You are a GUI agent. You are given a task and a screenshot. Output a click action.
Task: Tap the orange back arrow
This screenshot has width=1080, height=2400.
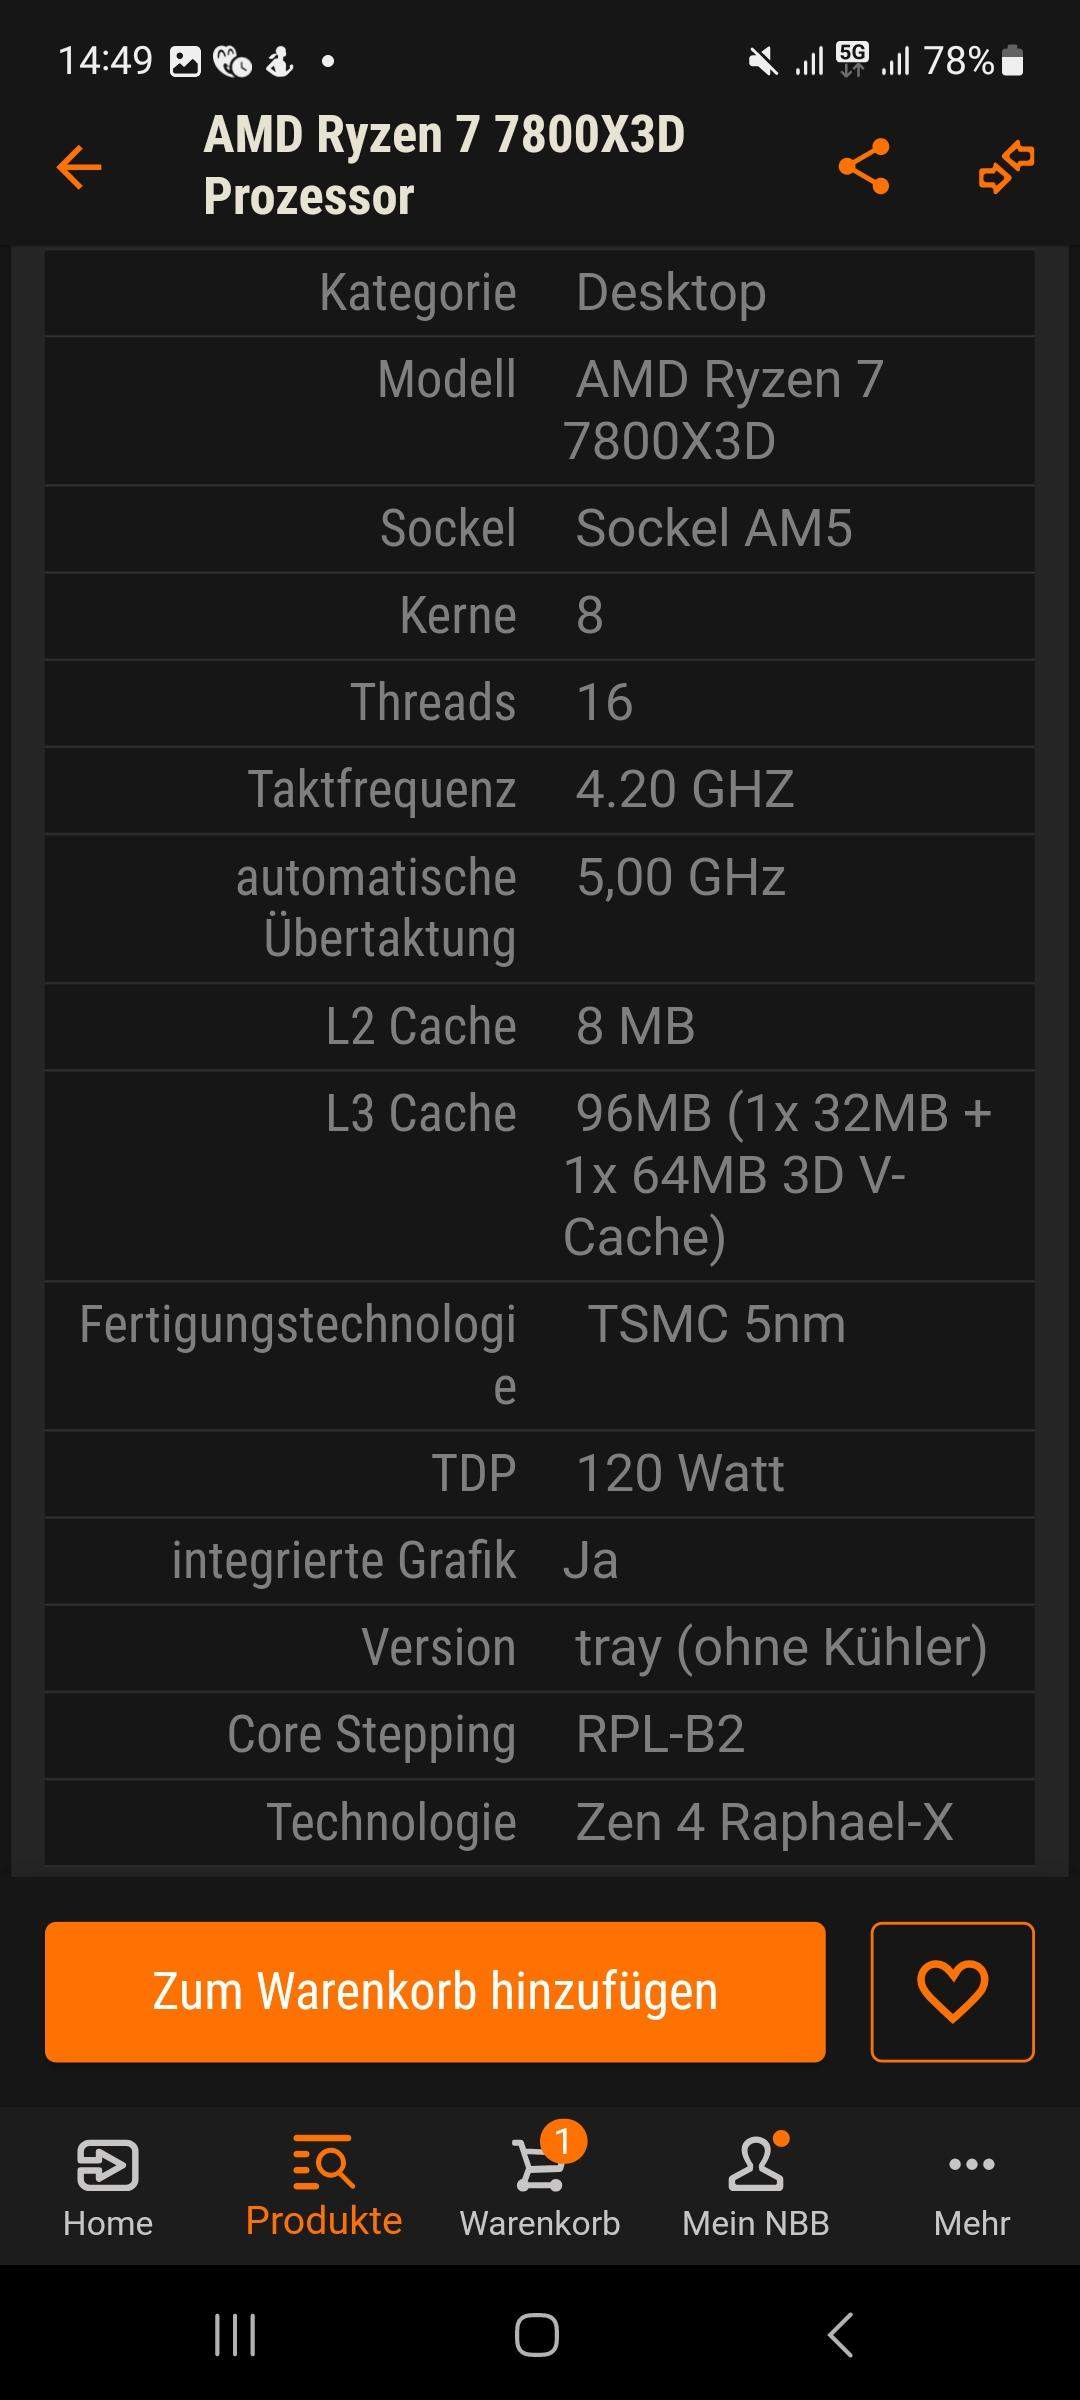79,166
